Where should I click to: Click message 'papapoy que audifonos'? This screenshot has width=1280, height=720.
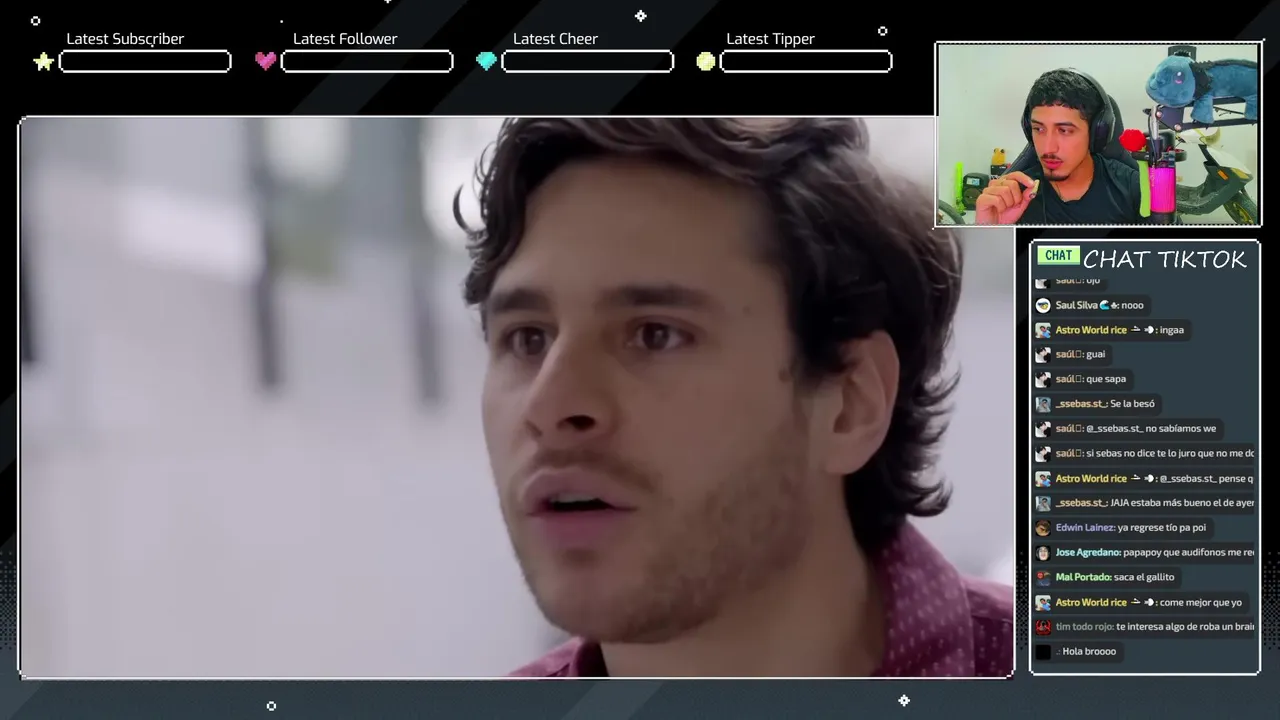pyautogui.click(x=1189, y=552)
